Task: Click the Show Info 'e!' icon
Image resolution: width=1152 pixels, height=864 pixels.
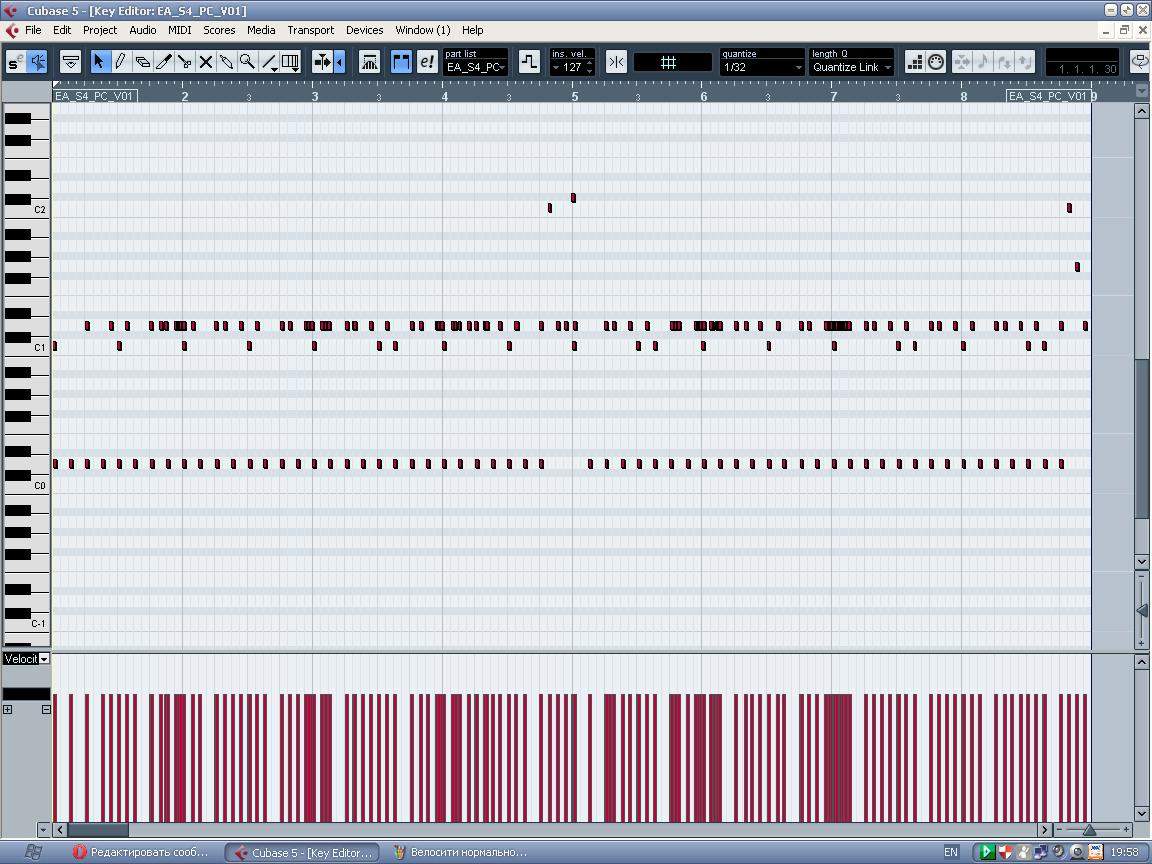Action: (x=427, y=62)
